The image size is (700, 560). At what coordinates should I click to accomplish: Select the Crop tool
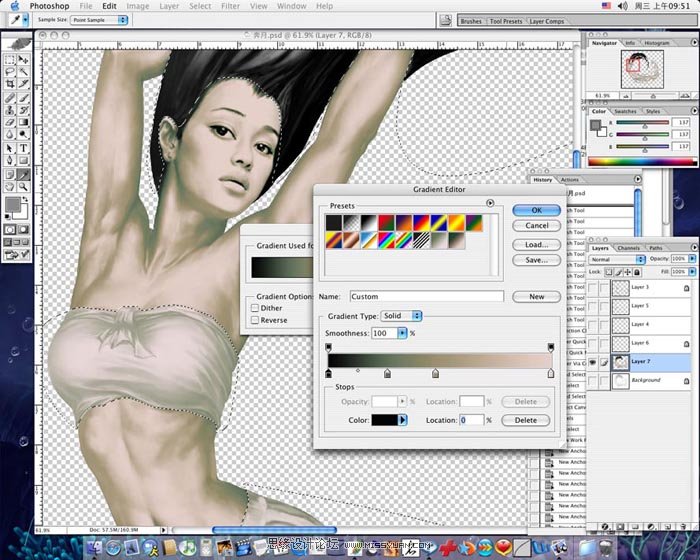[x=10, y=84]
